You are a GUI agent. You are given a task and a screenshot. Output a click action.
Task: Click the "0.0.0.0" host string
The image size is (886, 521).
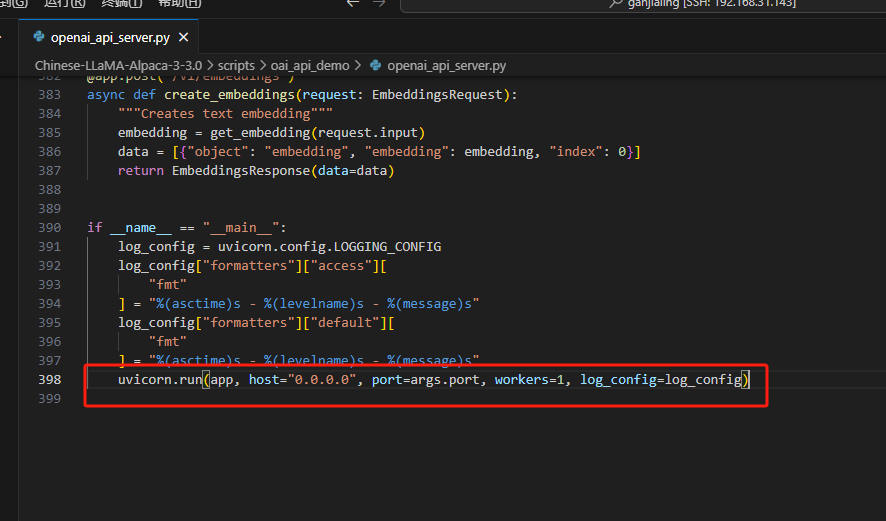point(322,379)
